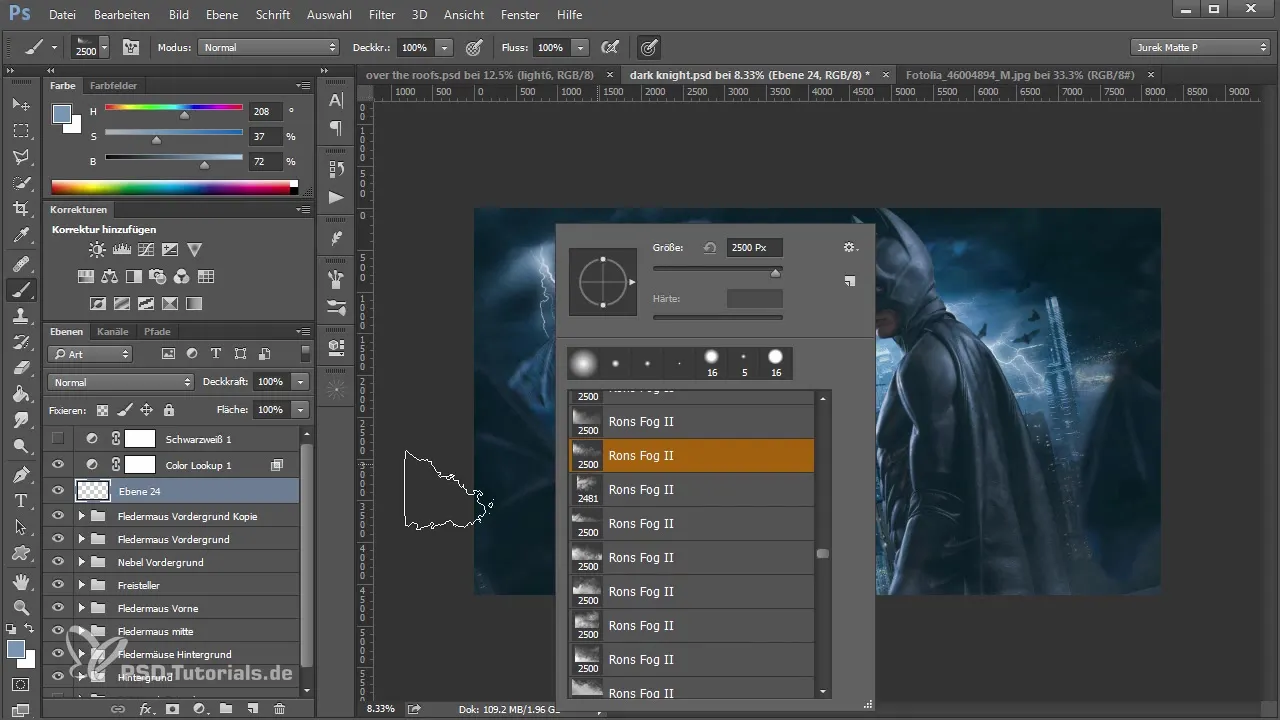Switch to over the roofs.psd tab
This screenshot has height=720, width=1280.
click(x=482, y=75)
